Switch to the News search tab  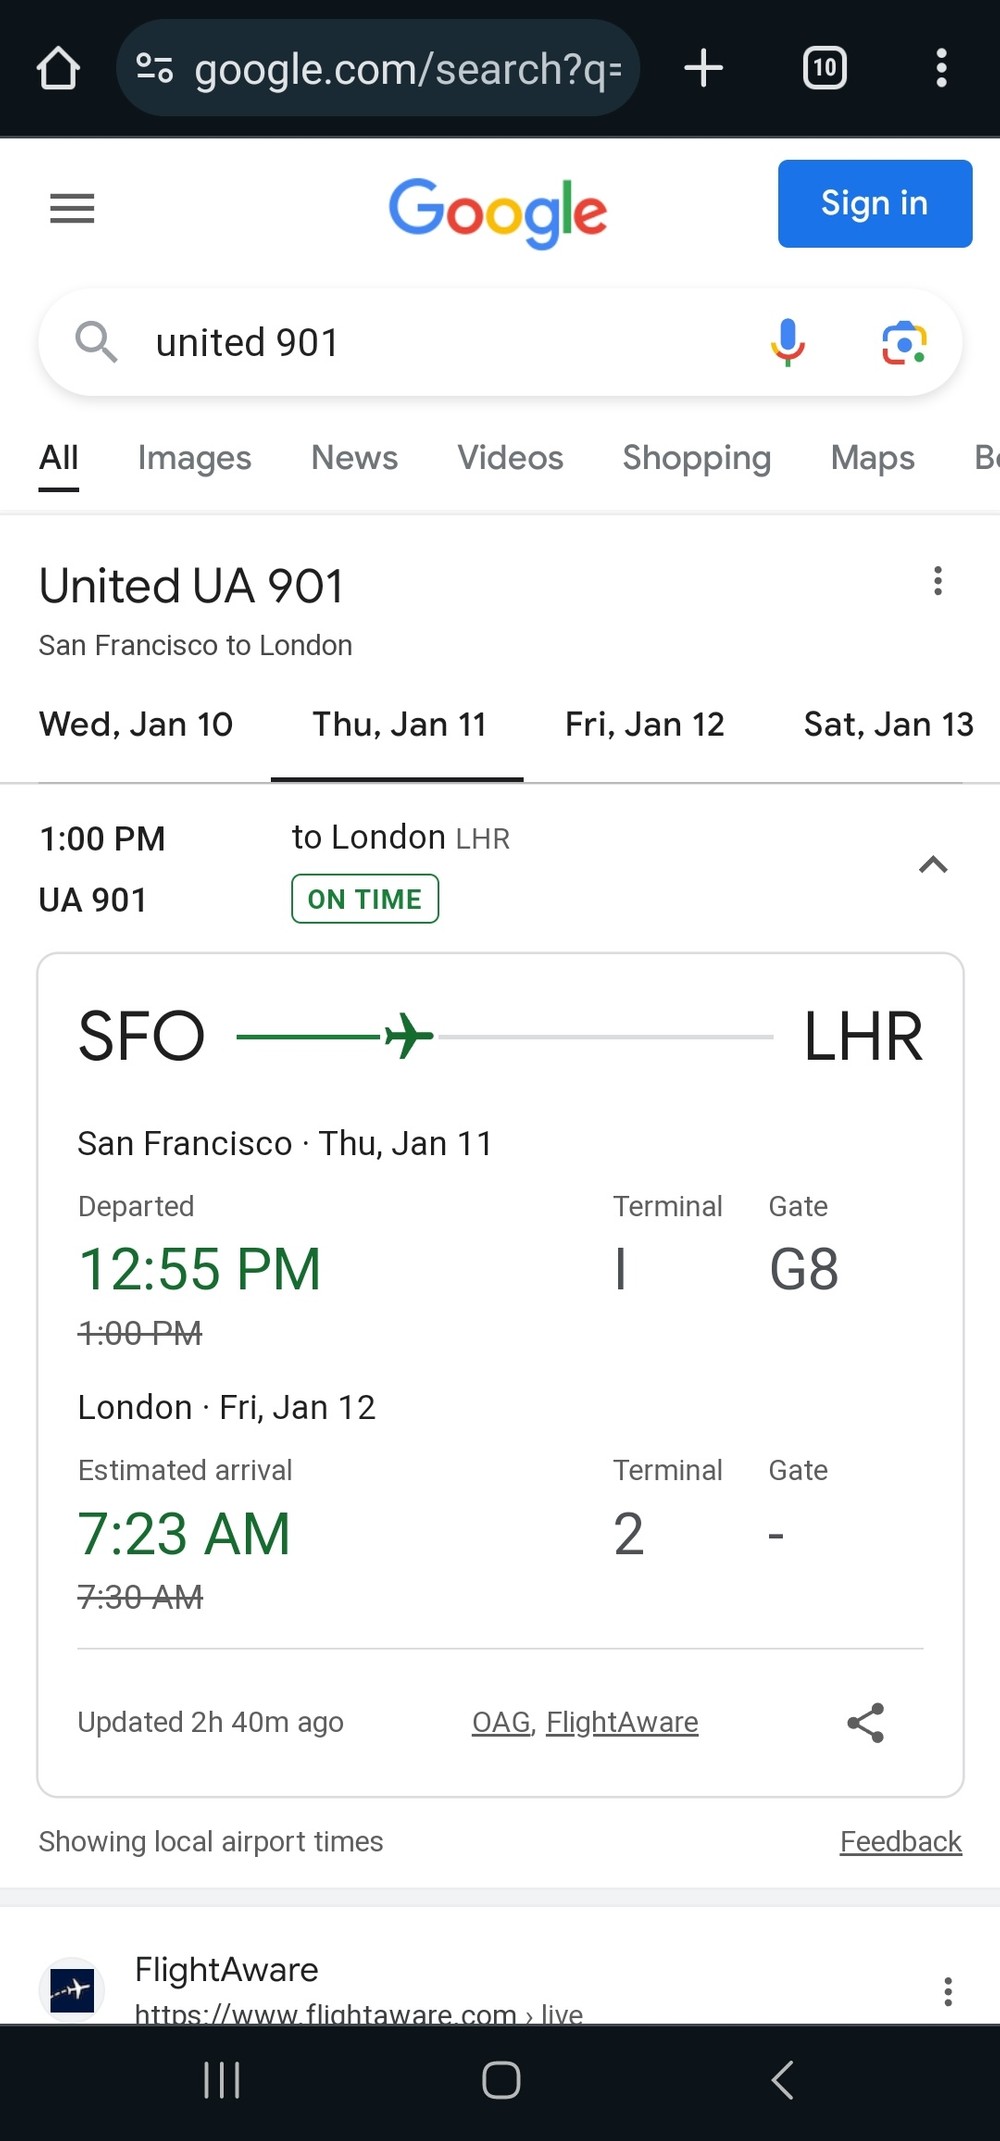coord(354,458)
